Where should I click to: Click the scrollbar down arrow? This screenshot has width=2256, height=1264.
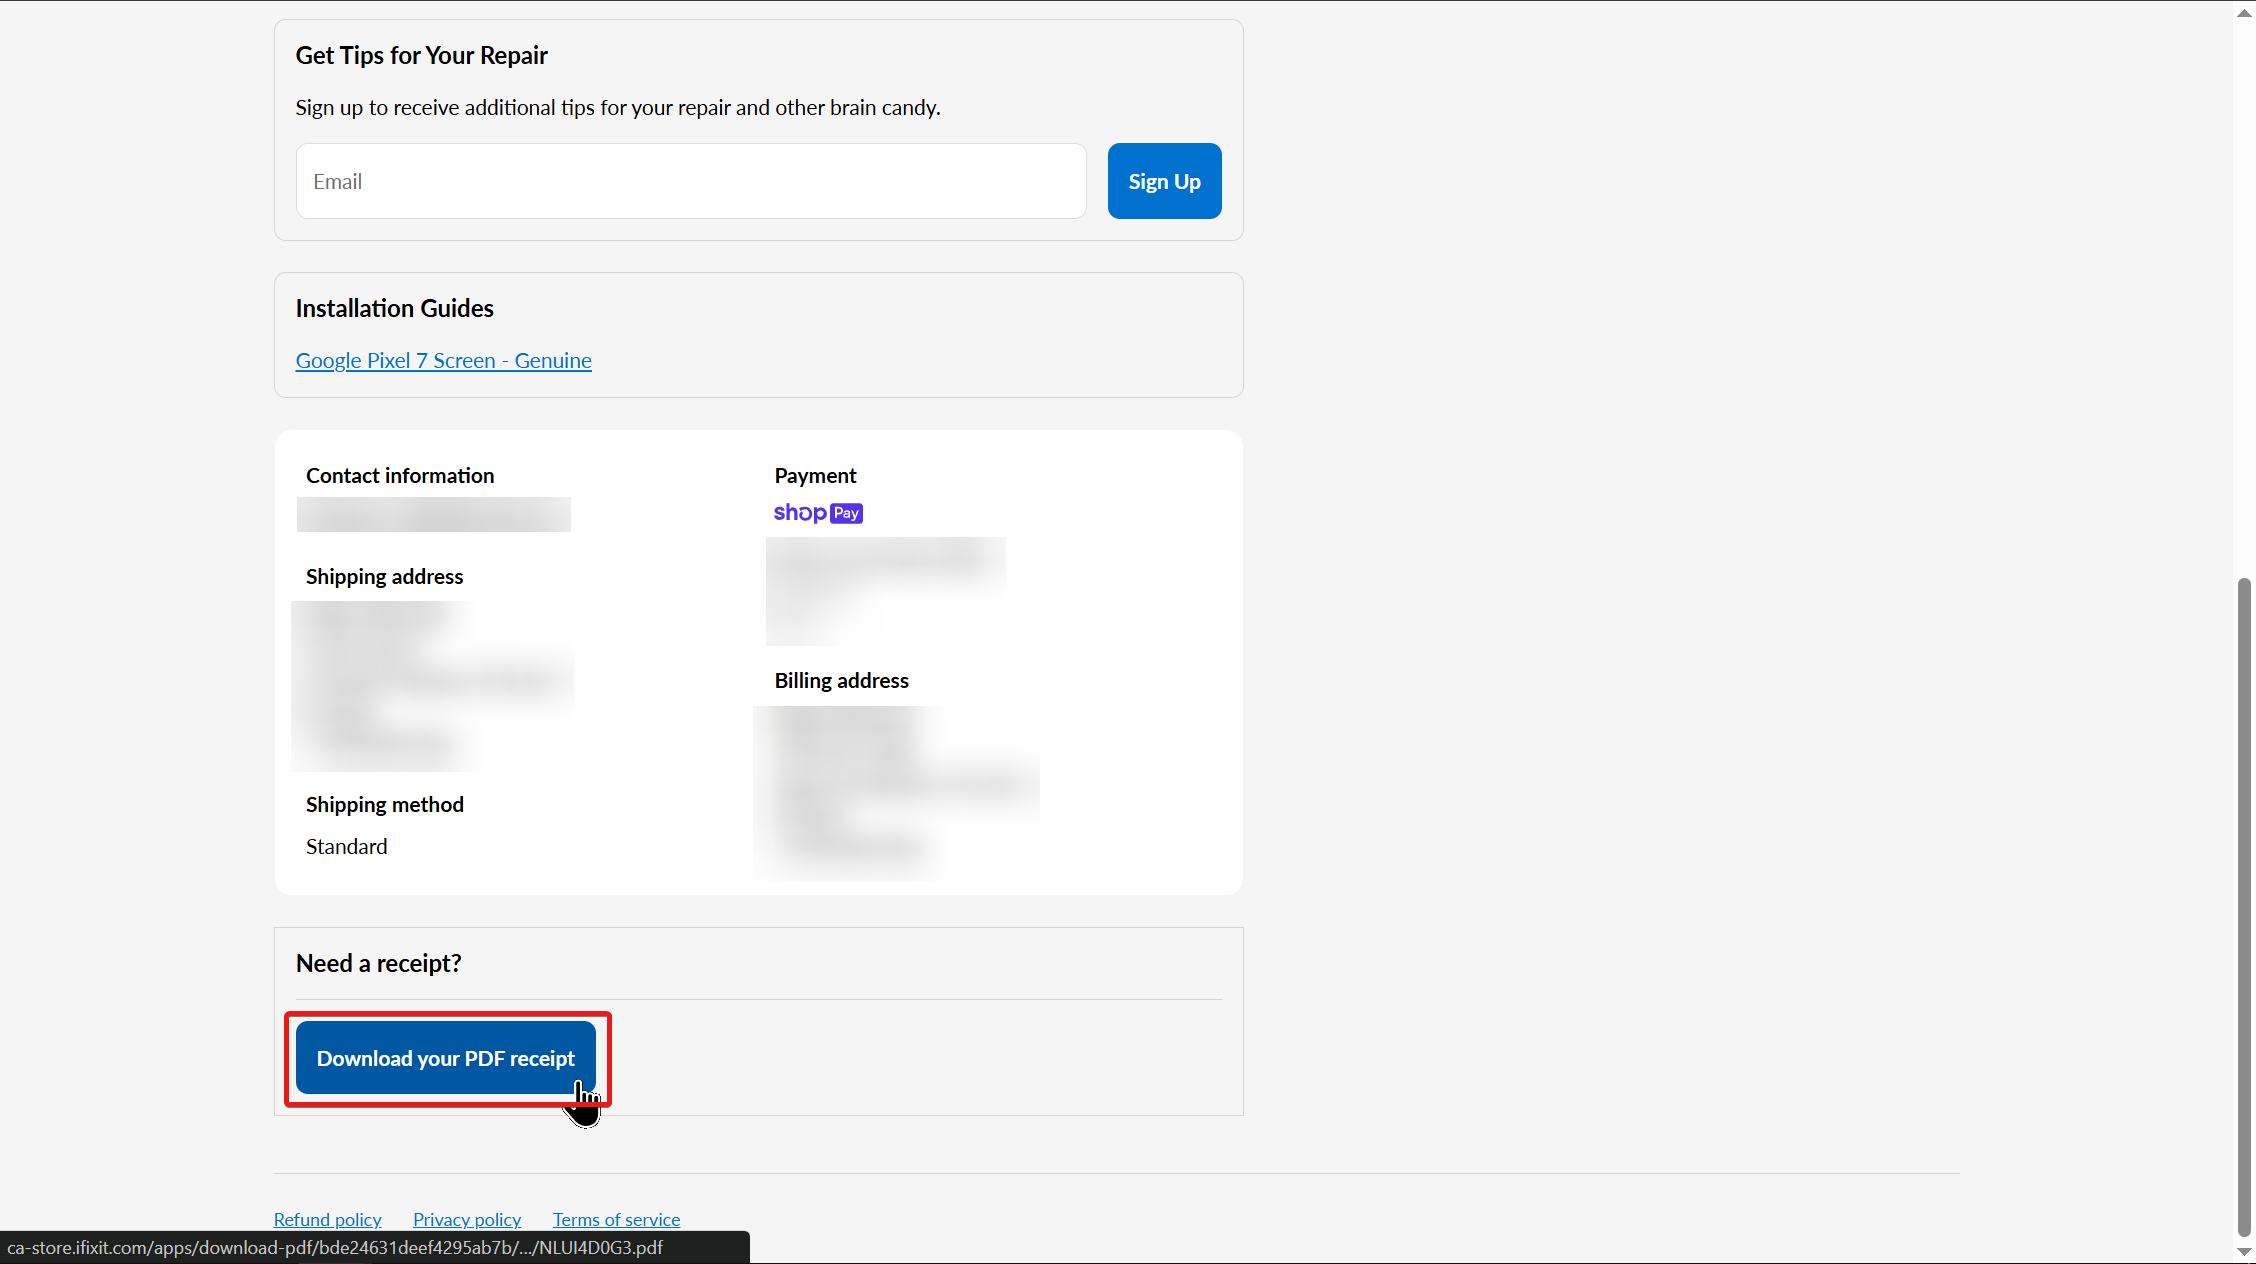tap(2244, 1251)
